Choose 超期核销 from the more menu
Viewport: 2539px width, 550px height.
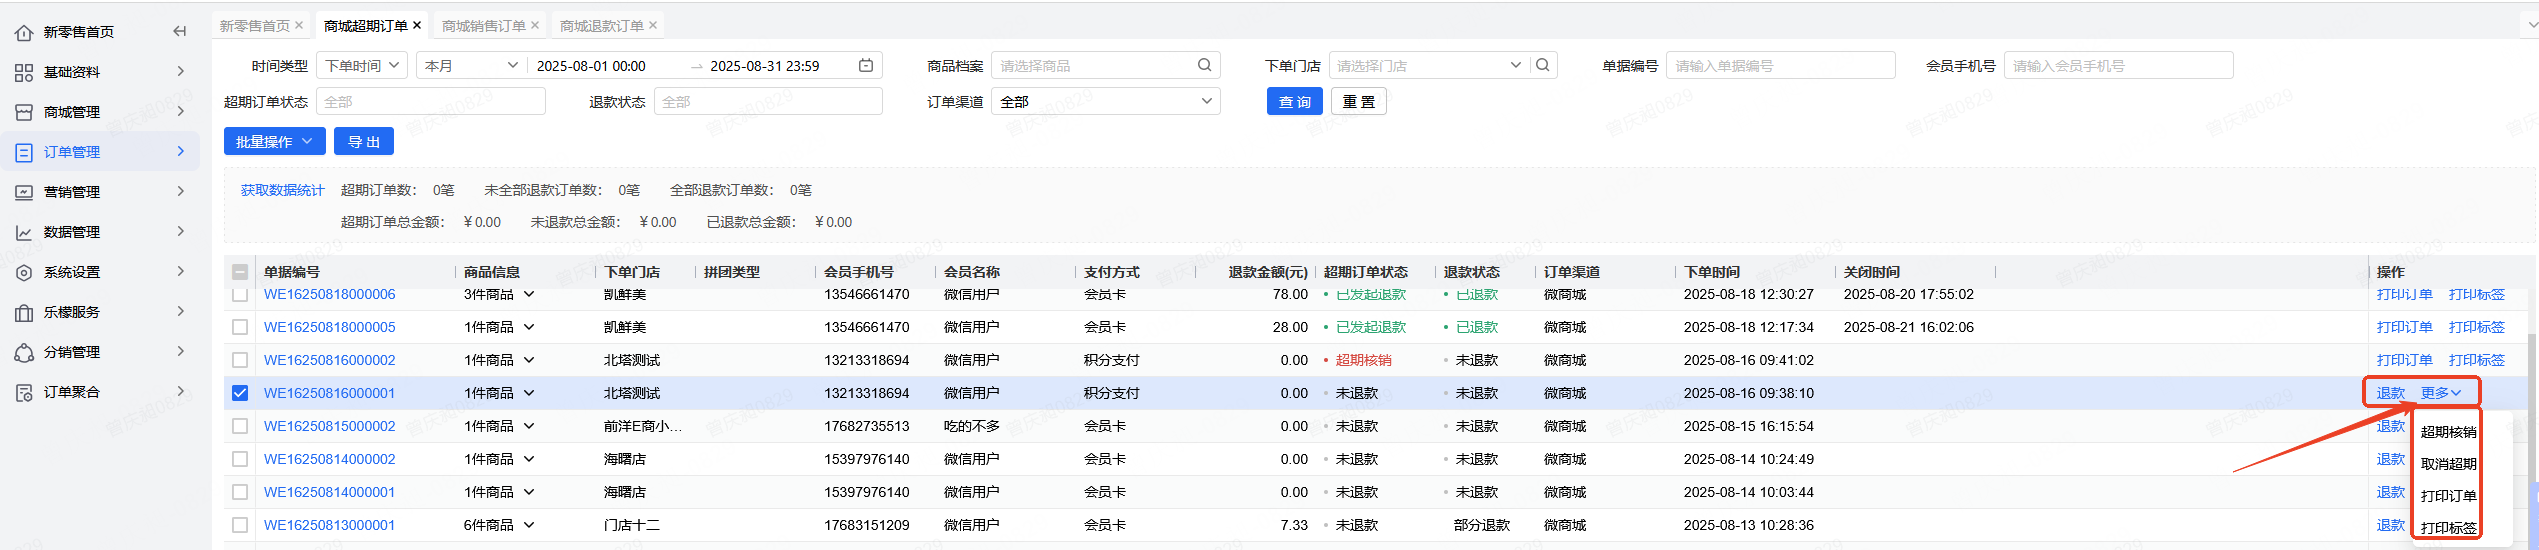[2448, 432]
